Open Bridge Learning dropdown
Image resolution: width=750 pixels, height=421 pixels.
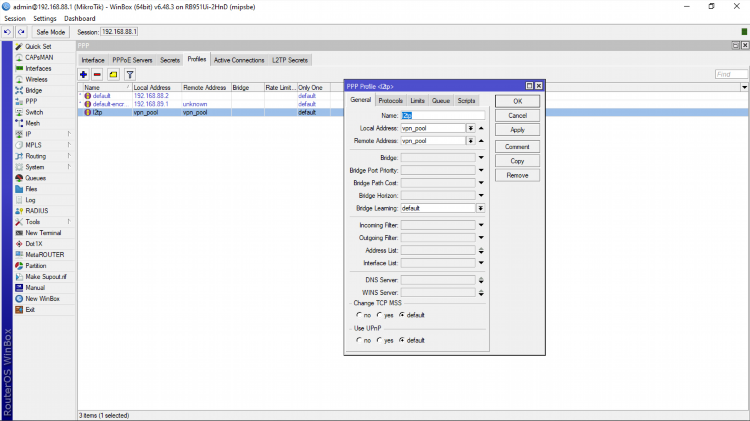pos(480,208)
